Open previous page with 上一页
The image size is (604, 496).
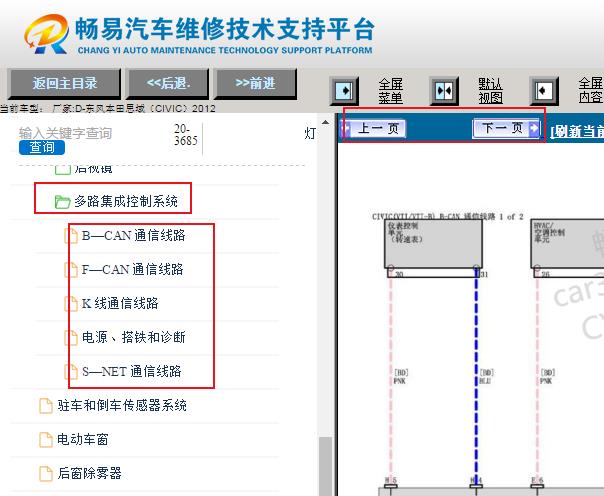click(374, 128)
